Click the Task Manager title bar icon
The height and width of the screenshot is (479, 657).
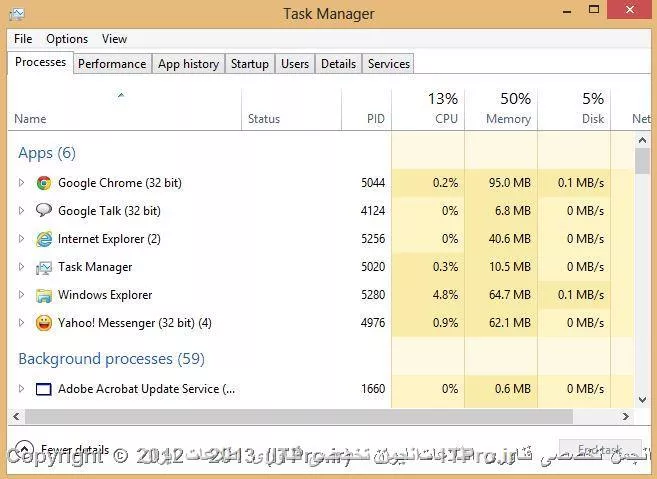coord(14,13)
